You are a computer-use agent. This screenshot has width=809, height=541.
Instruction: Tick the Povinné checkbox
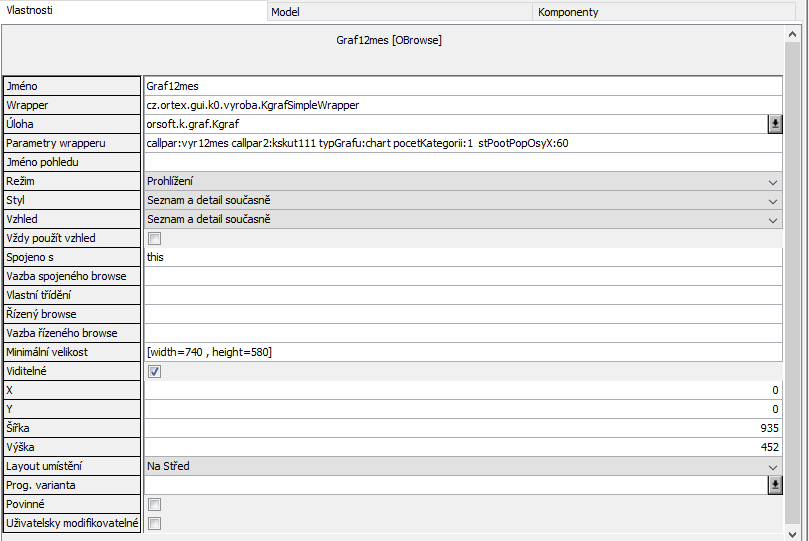(154, 504)
